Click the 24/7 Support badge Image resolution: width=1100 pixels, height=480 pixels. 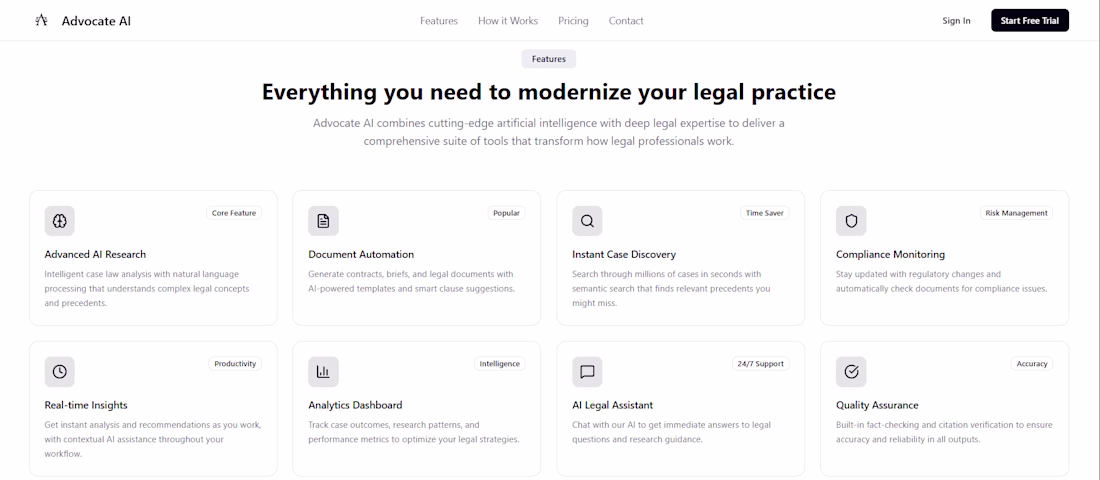[x=761, y=364]
